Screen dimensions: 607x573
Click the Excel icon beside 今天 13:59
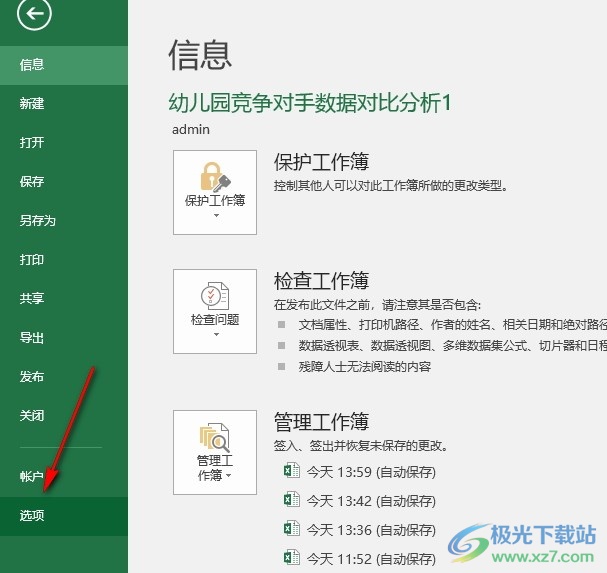292,471
